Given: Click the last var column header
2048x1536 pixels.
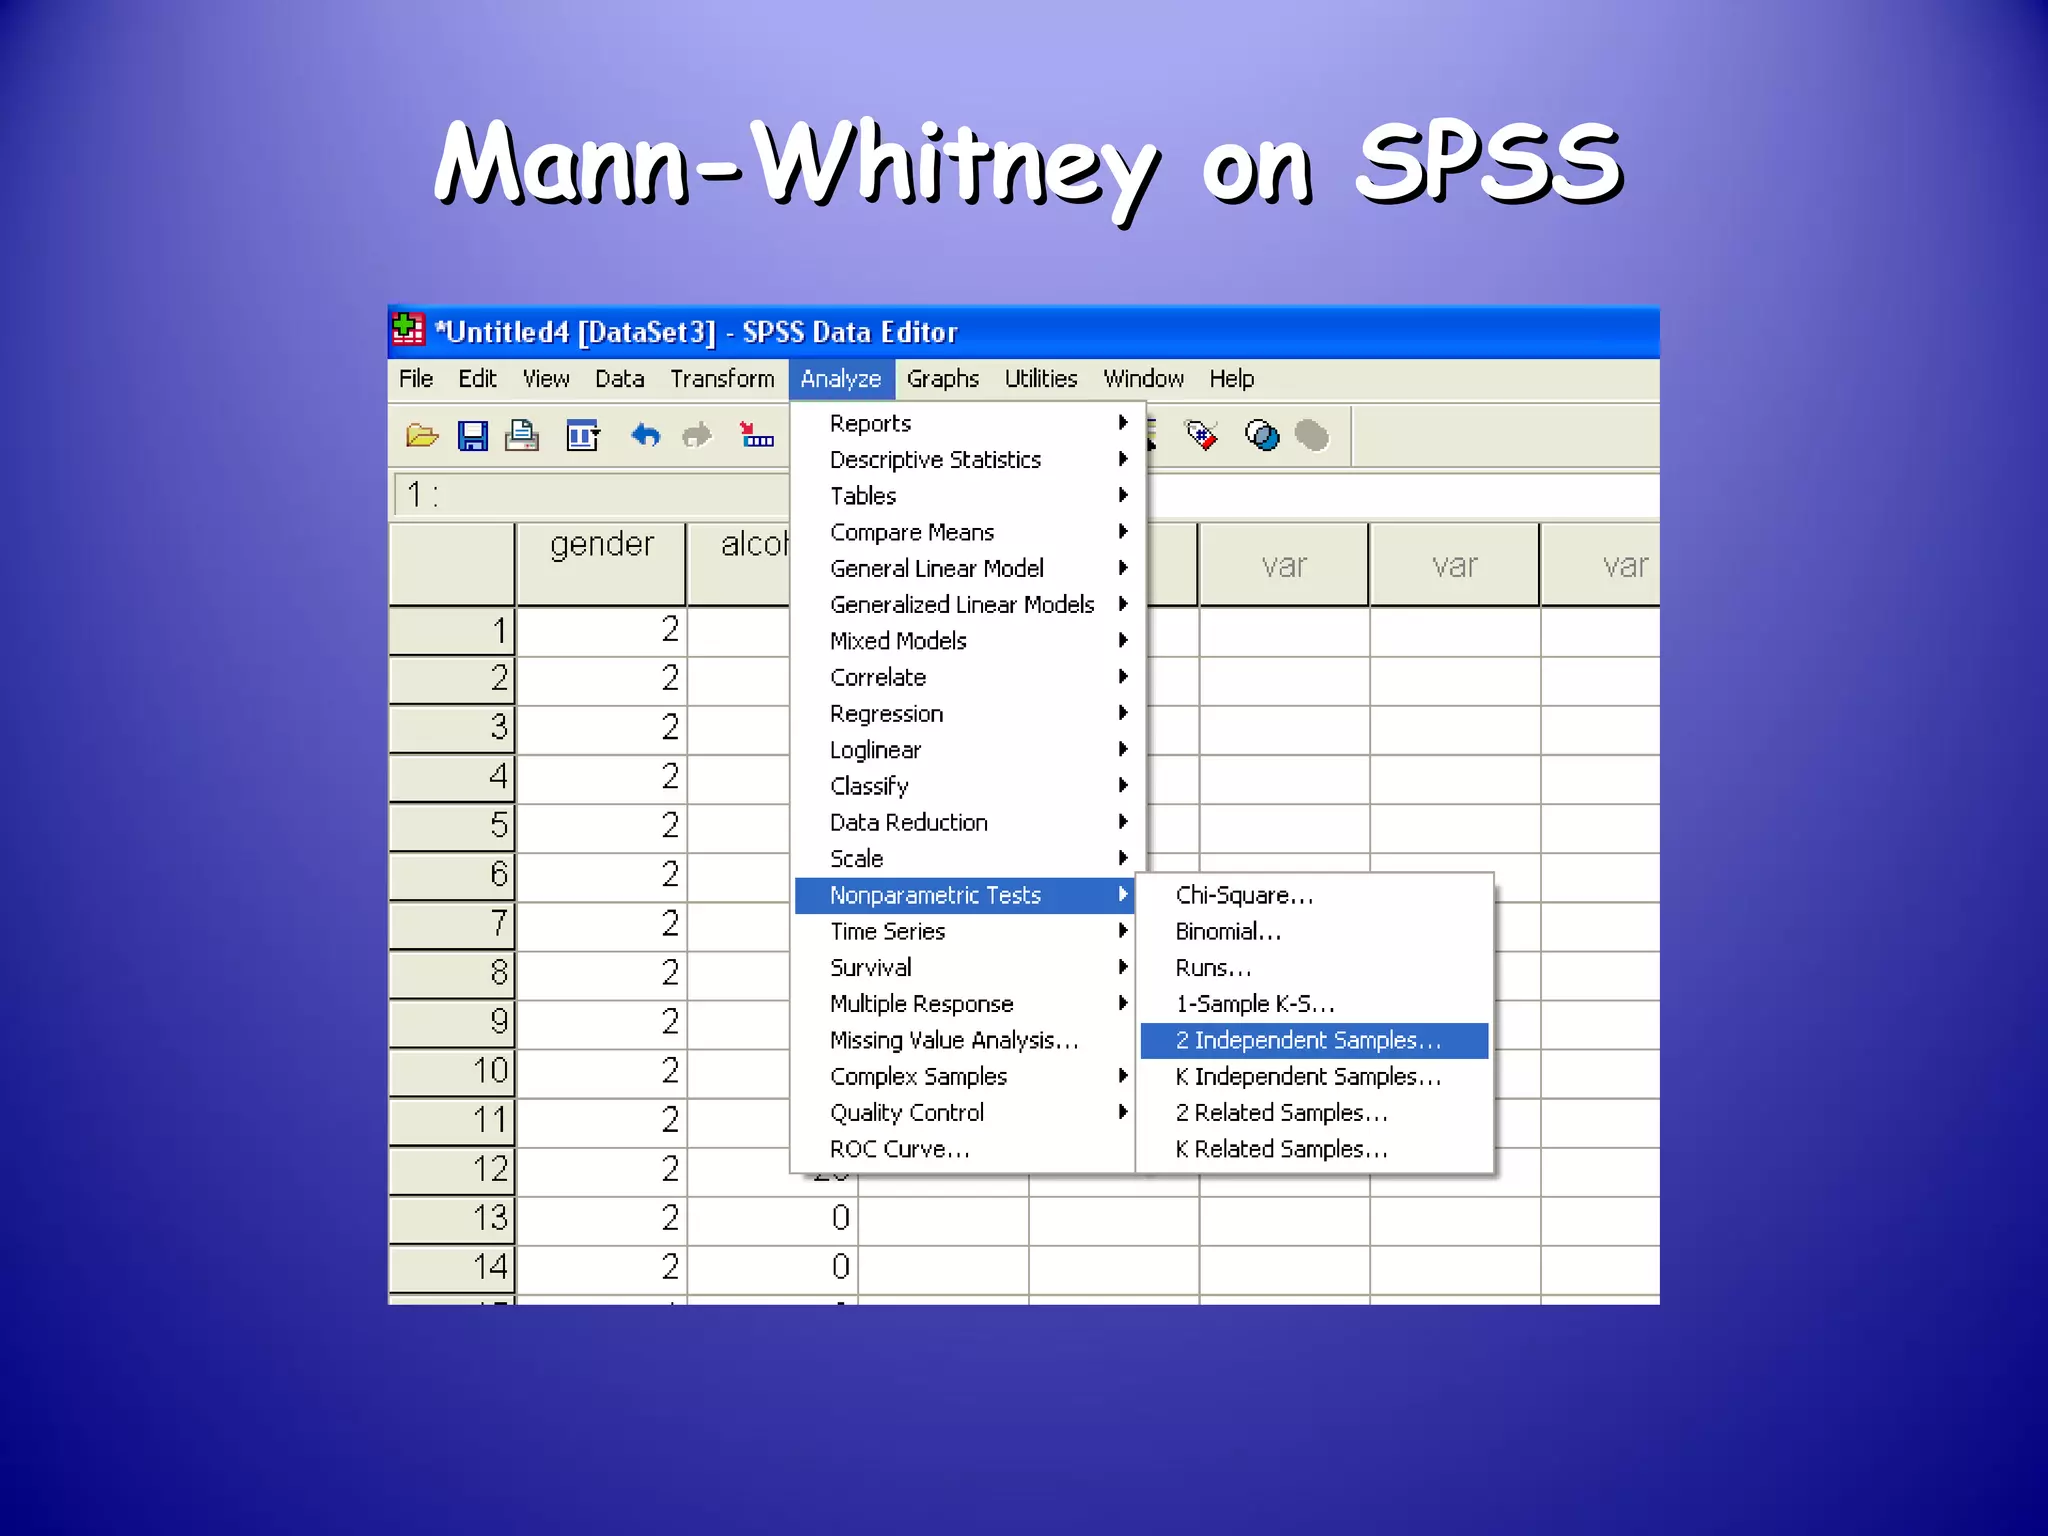Looking at the screenshot, I should click(1600, 564).
